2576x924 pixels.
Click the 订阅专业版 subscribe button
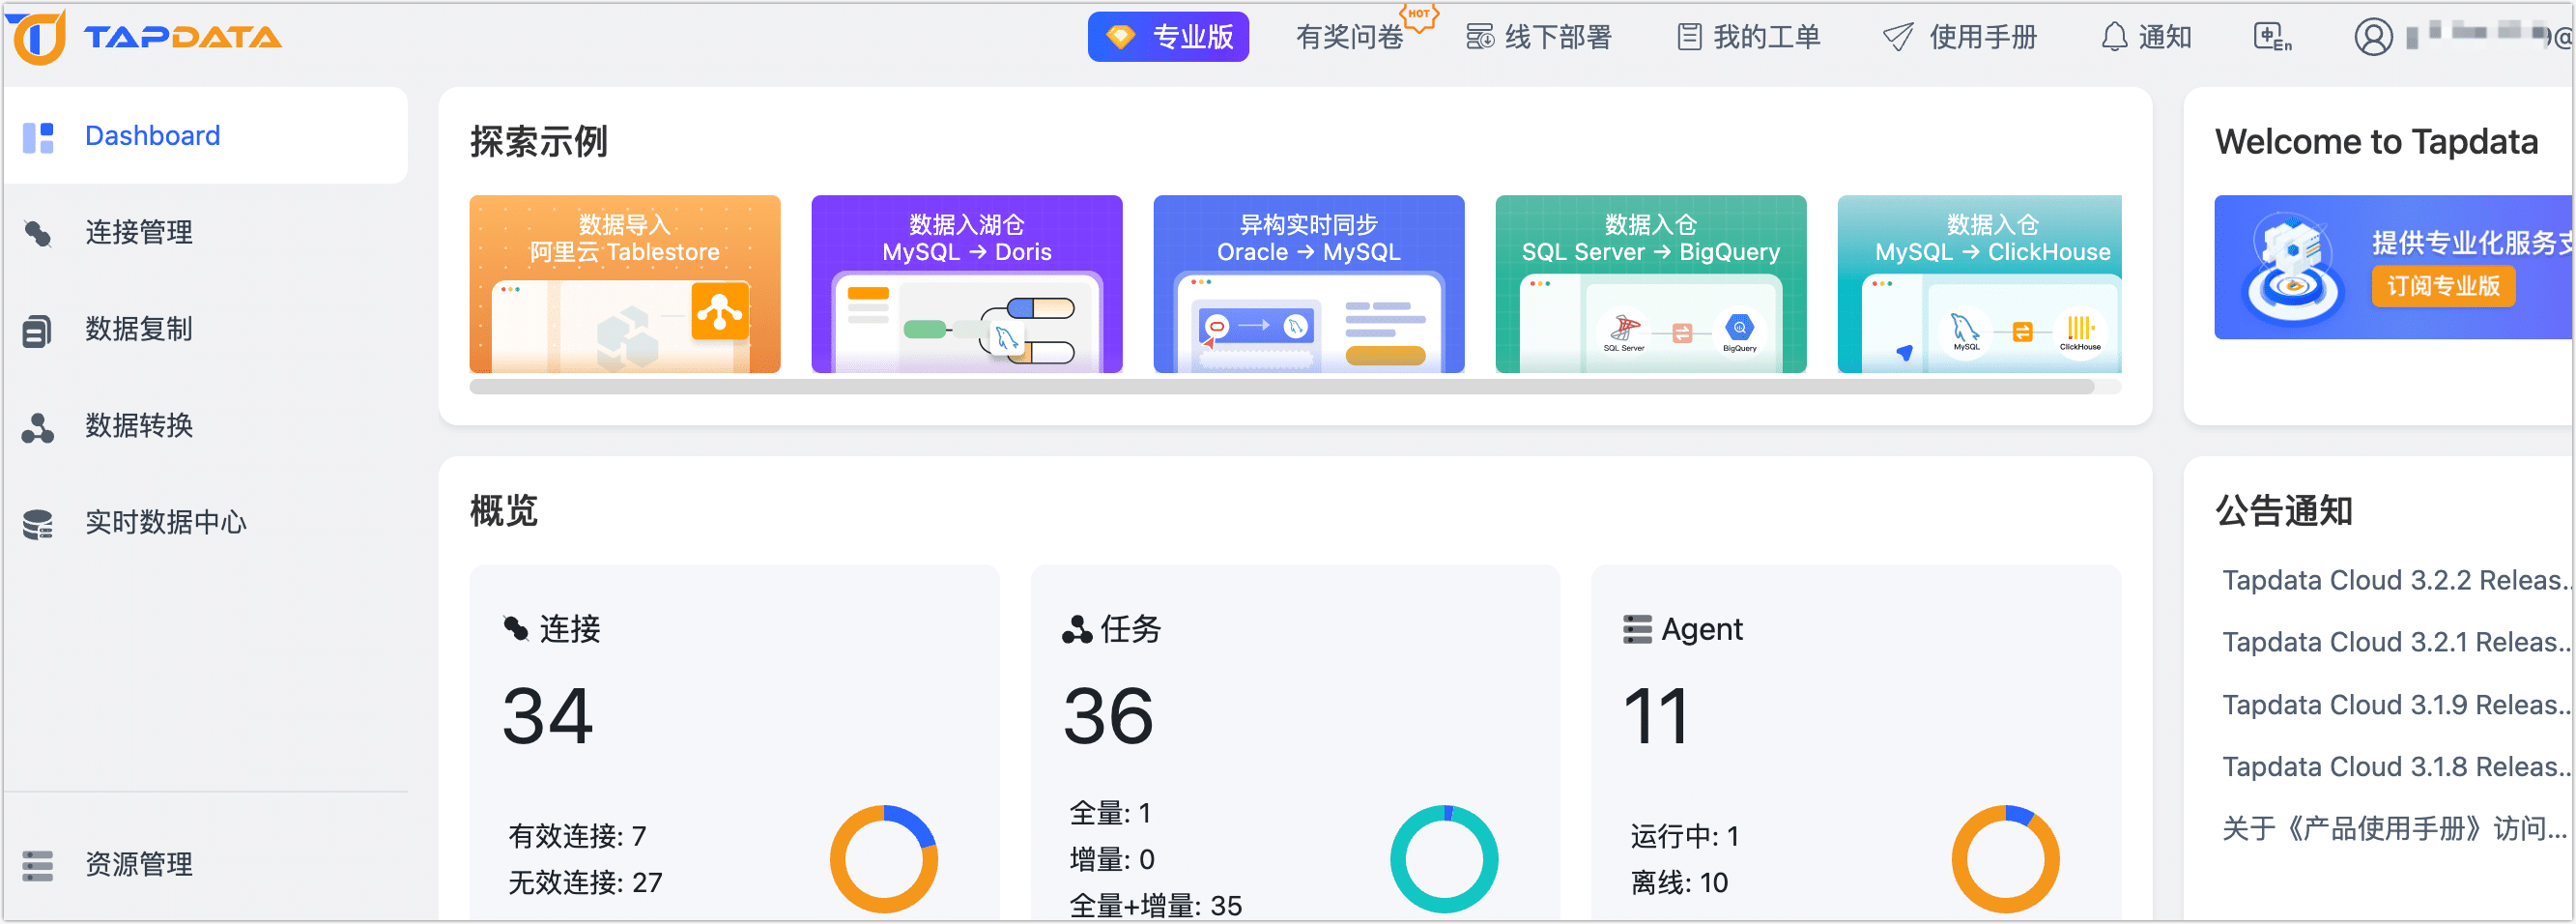click(2443, 287)
